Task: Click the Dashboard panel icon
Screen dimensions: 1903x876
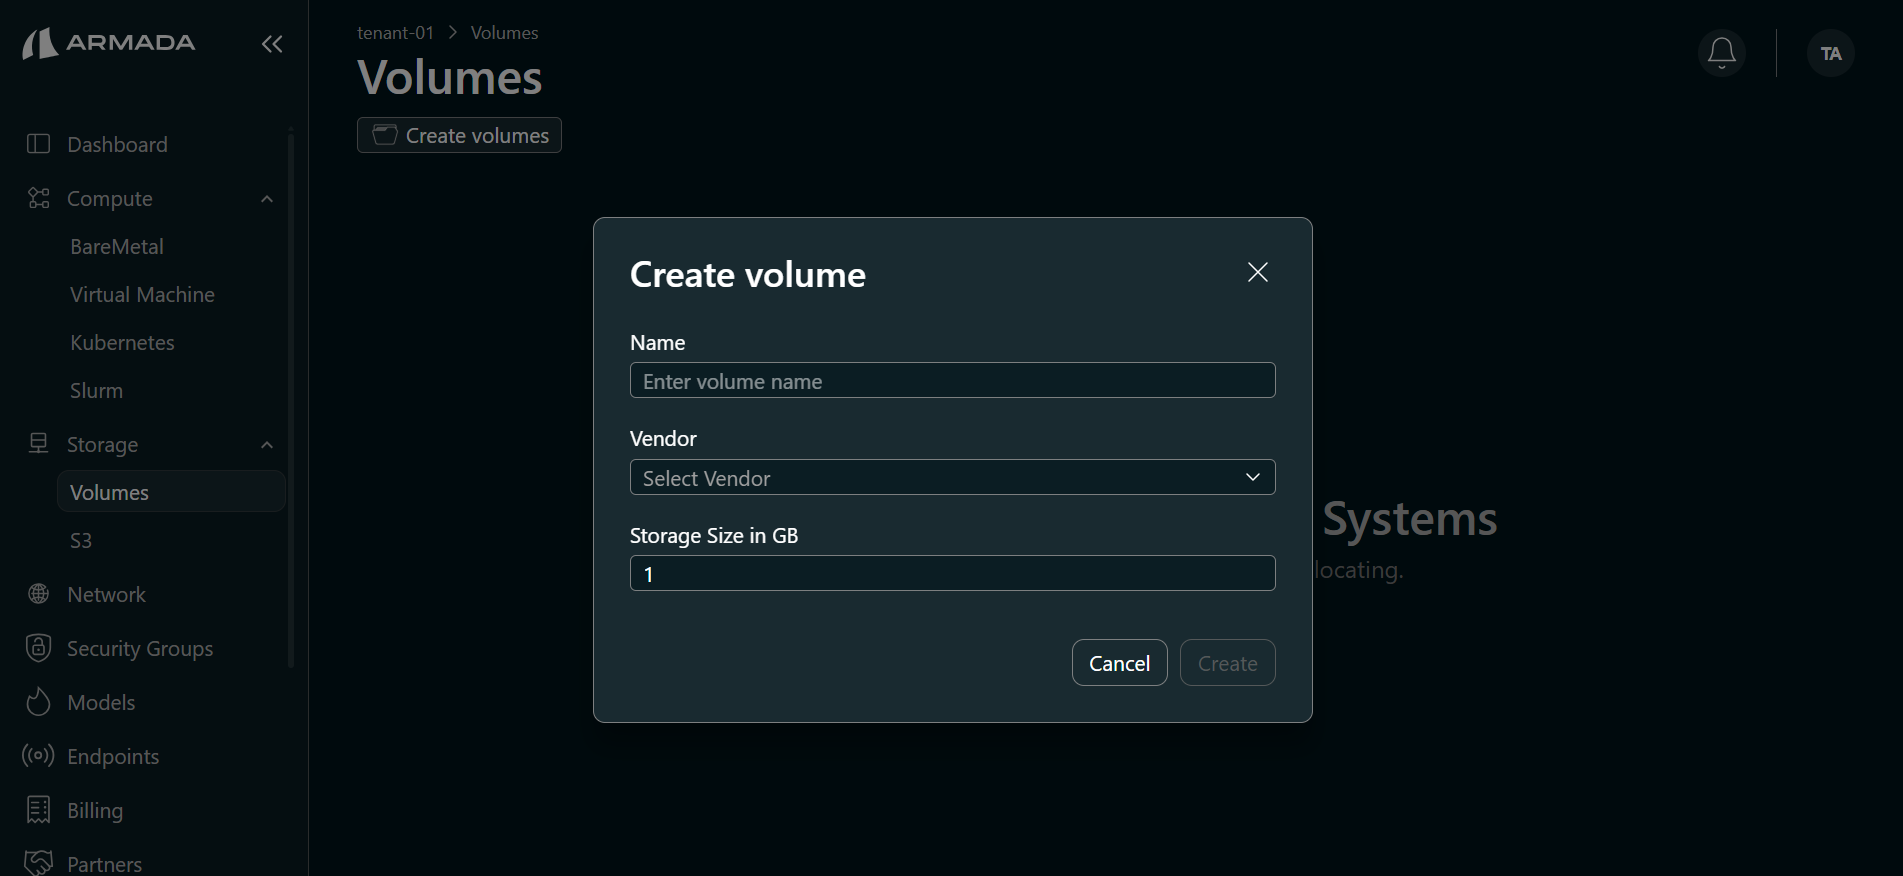Action: coord(38,144)
